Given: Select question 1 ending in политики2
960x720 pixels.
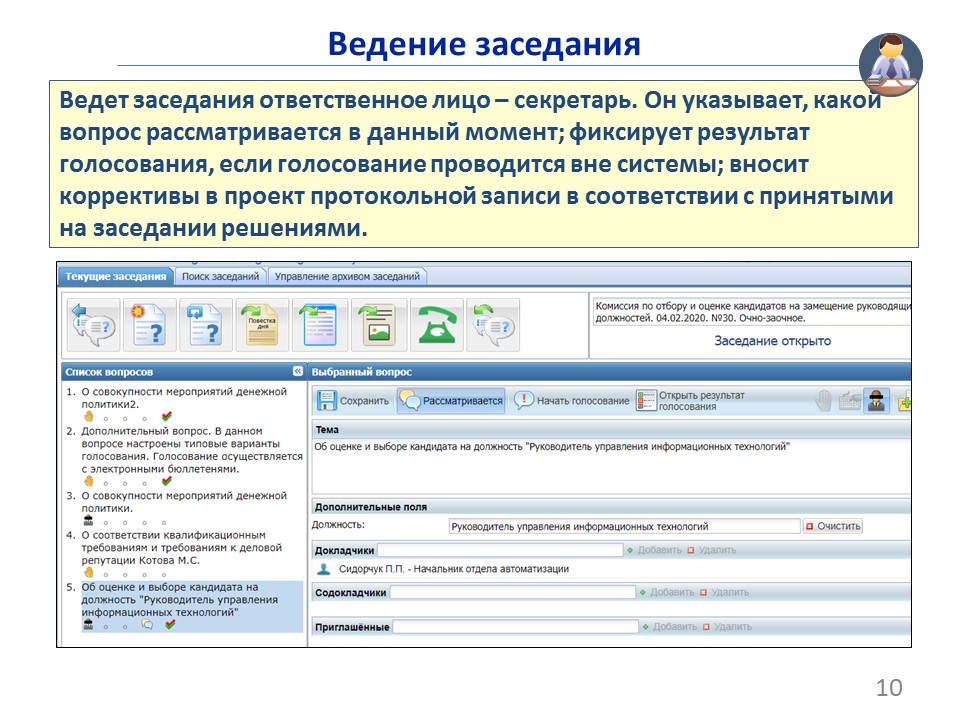Looking at the screenshot, I should (184, 398).
